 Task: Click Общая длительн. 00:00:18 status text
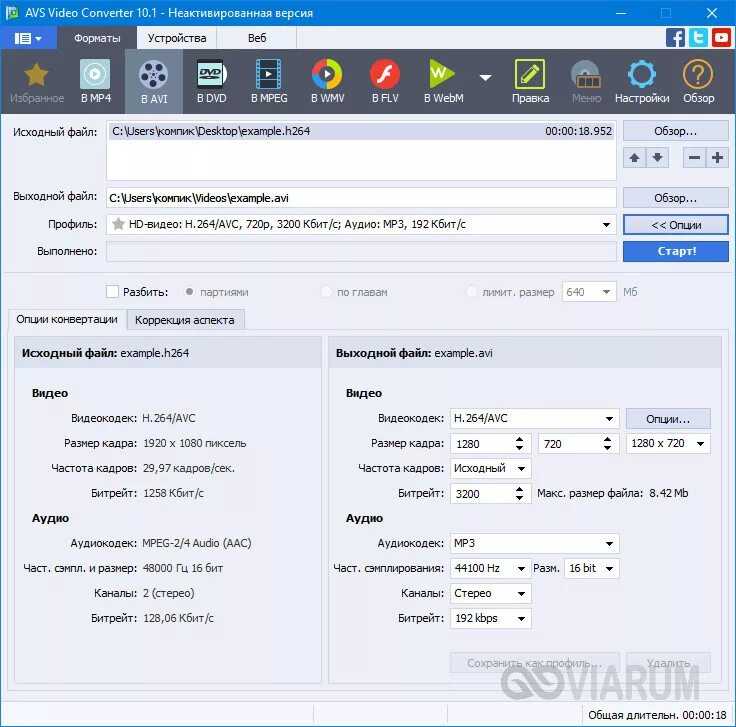(657, 715)
